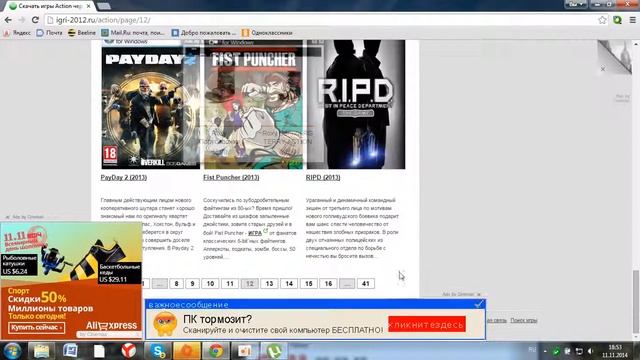Open the Beeline bookmark
The height and width of the screenshot is (360, 640).
(x=82, y=33)
